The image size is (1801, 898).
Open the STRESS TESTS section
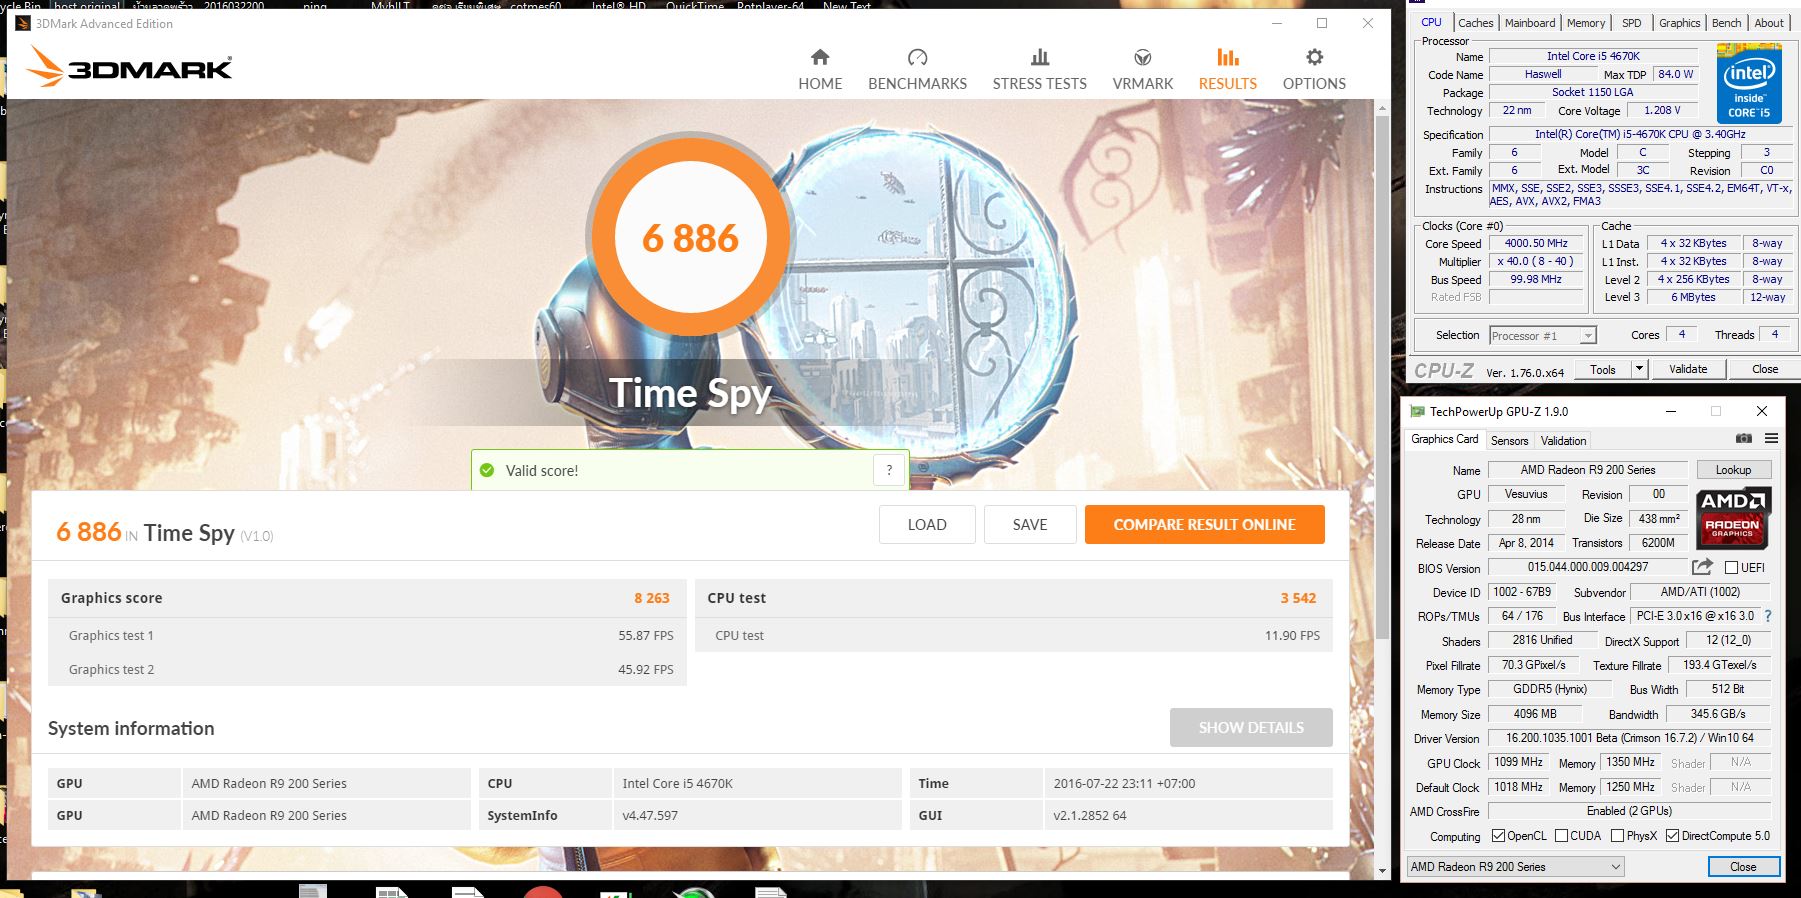coord(1039,70)
